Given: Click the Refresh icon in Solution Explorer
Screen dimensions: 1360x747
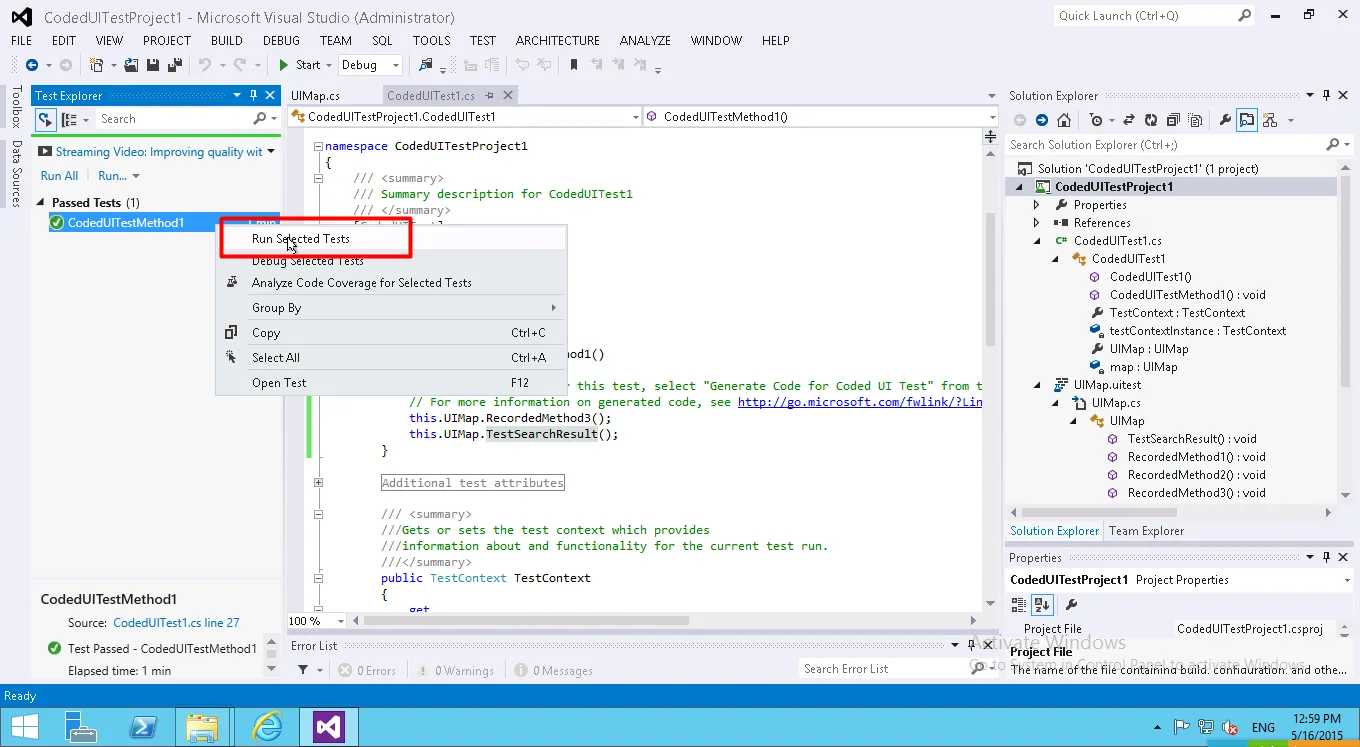Looking at the screenshot, I should point(1150,120).
